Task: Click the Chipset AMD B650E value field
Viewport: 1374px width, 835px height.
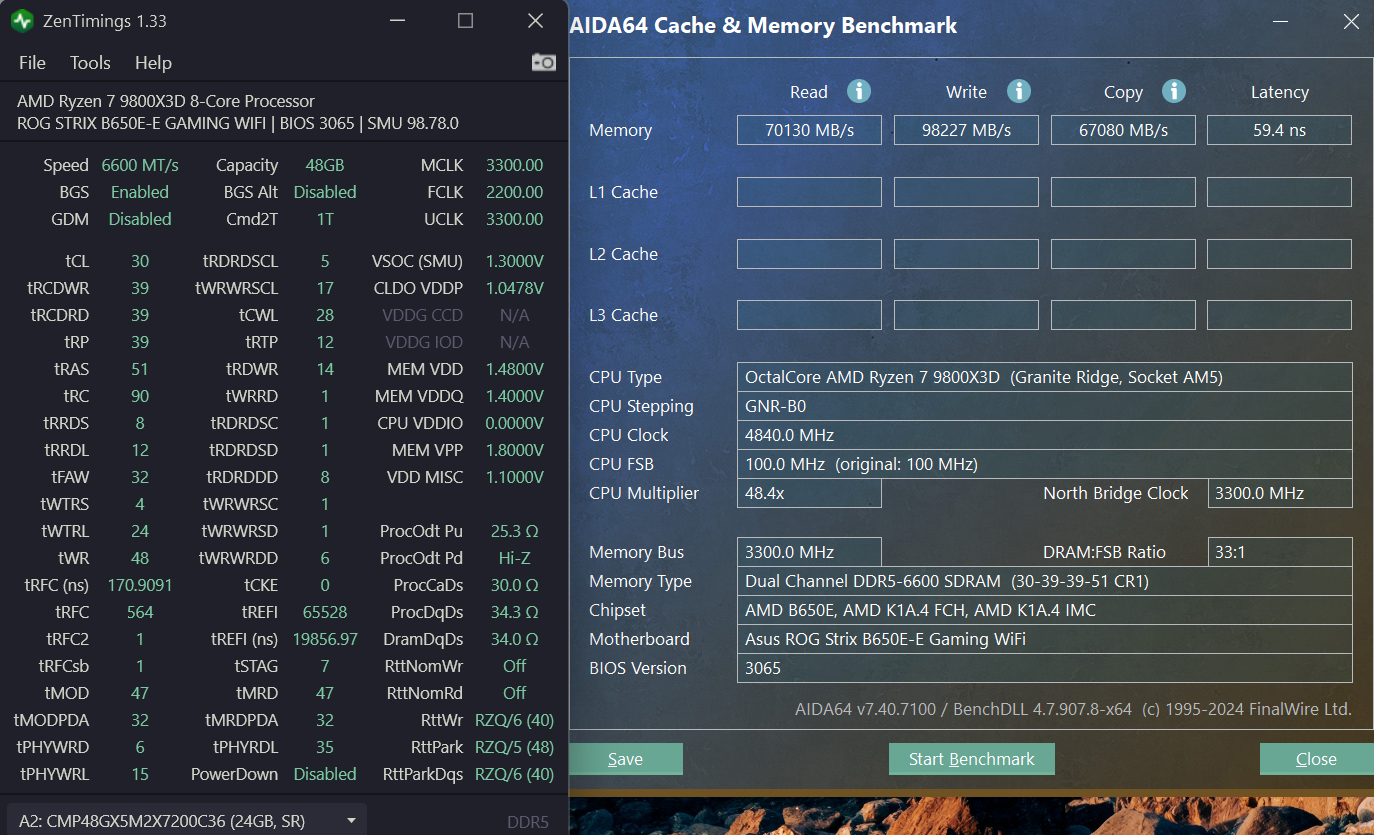Action: pyautogui.click(x=1044, y=610)
